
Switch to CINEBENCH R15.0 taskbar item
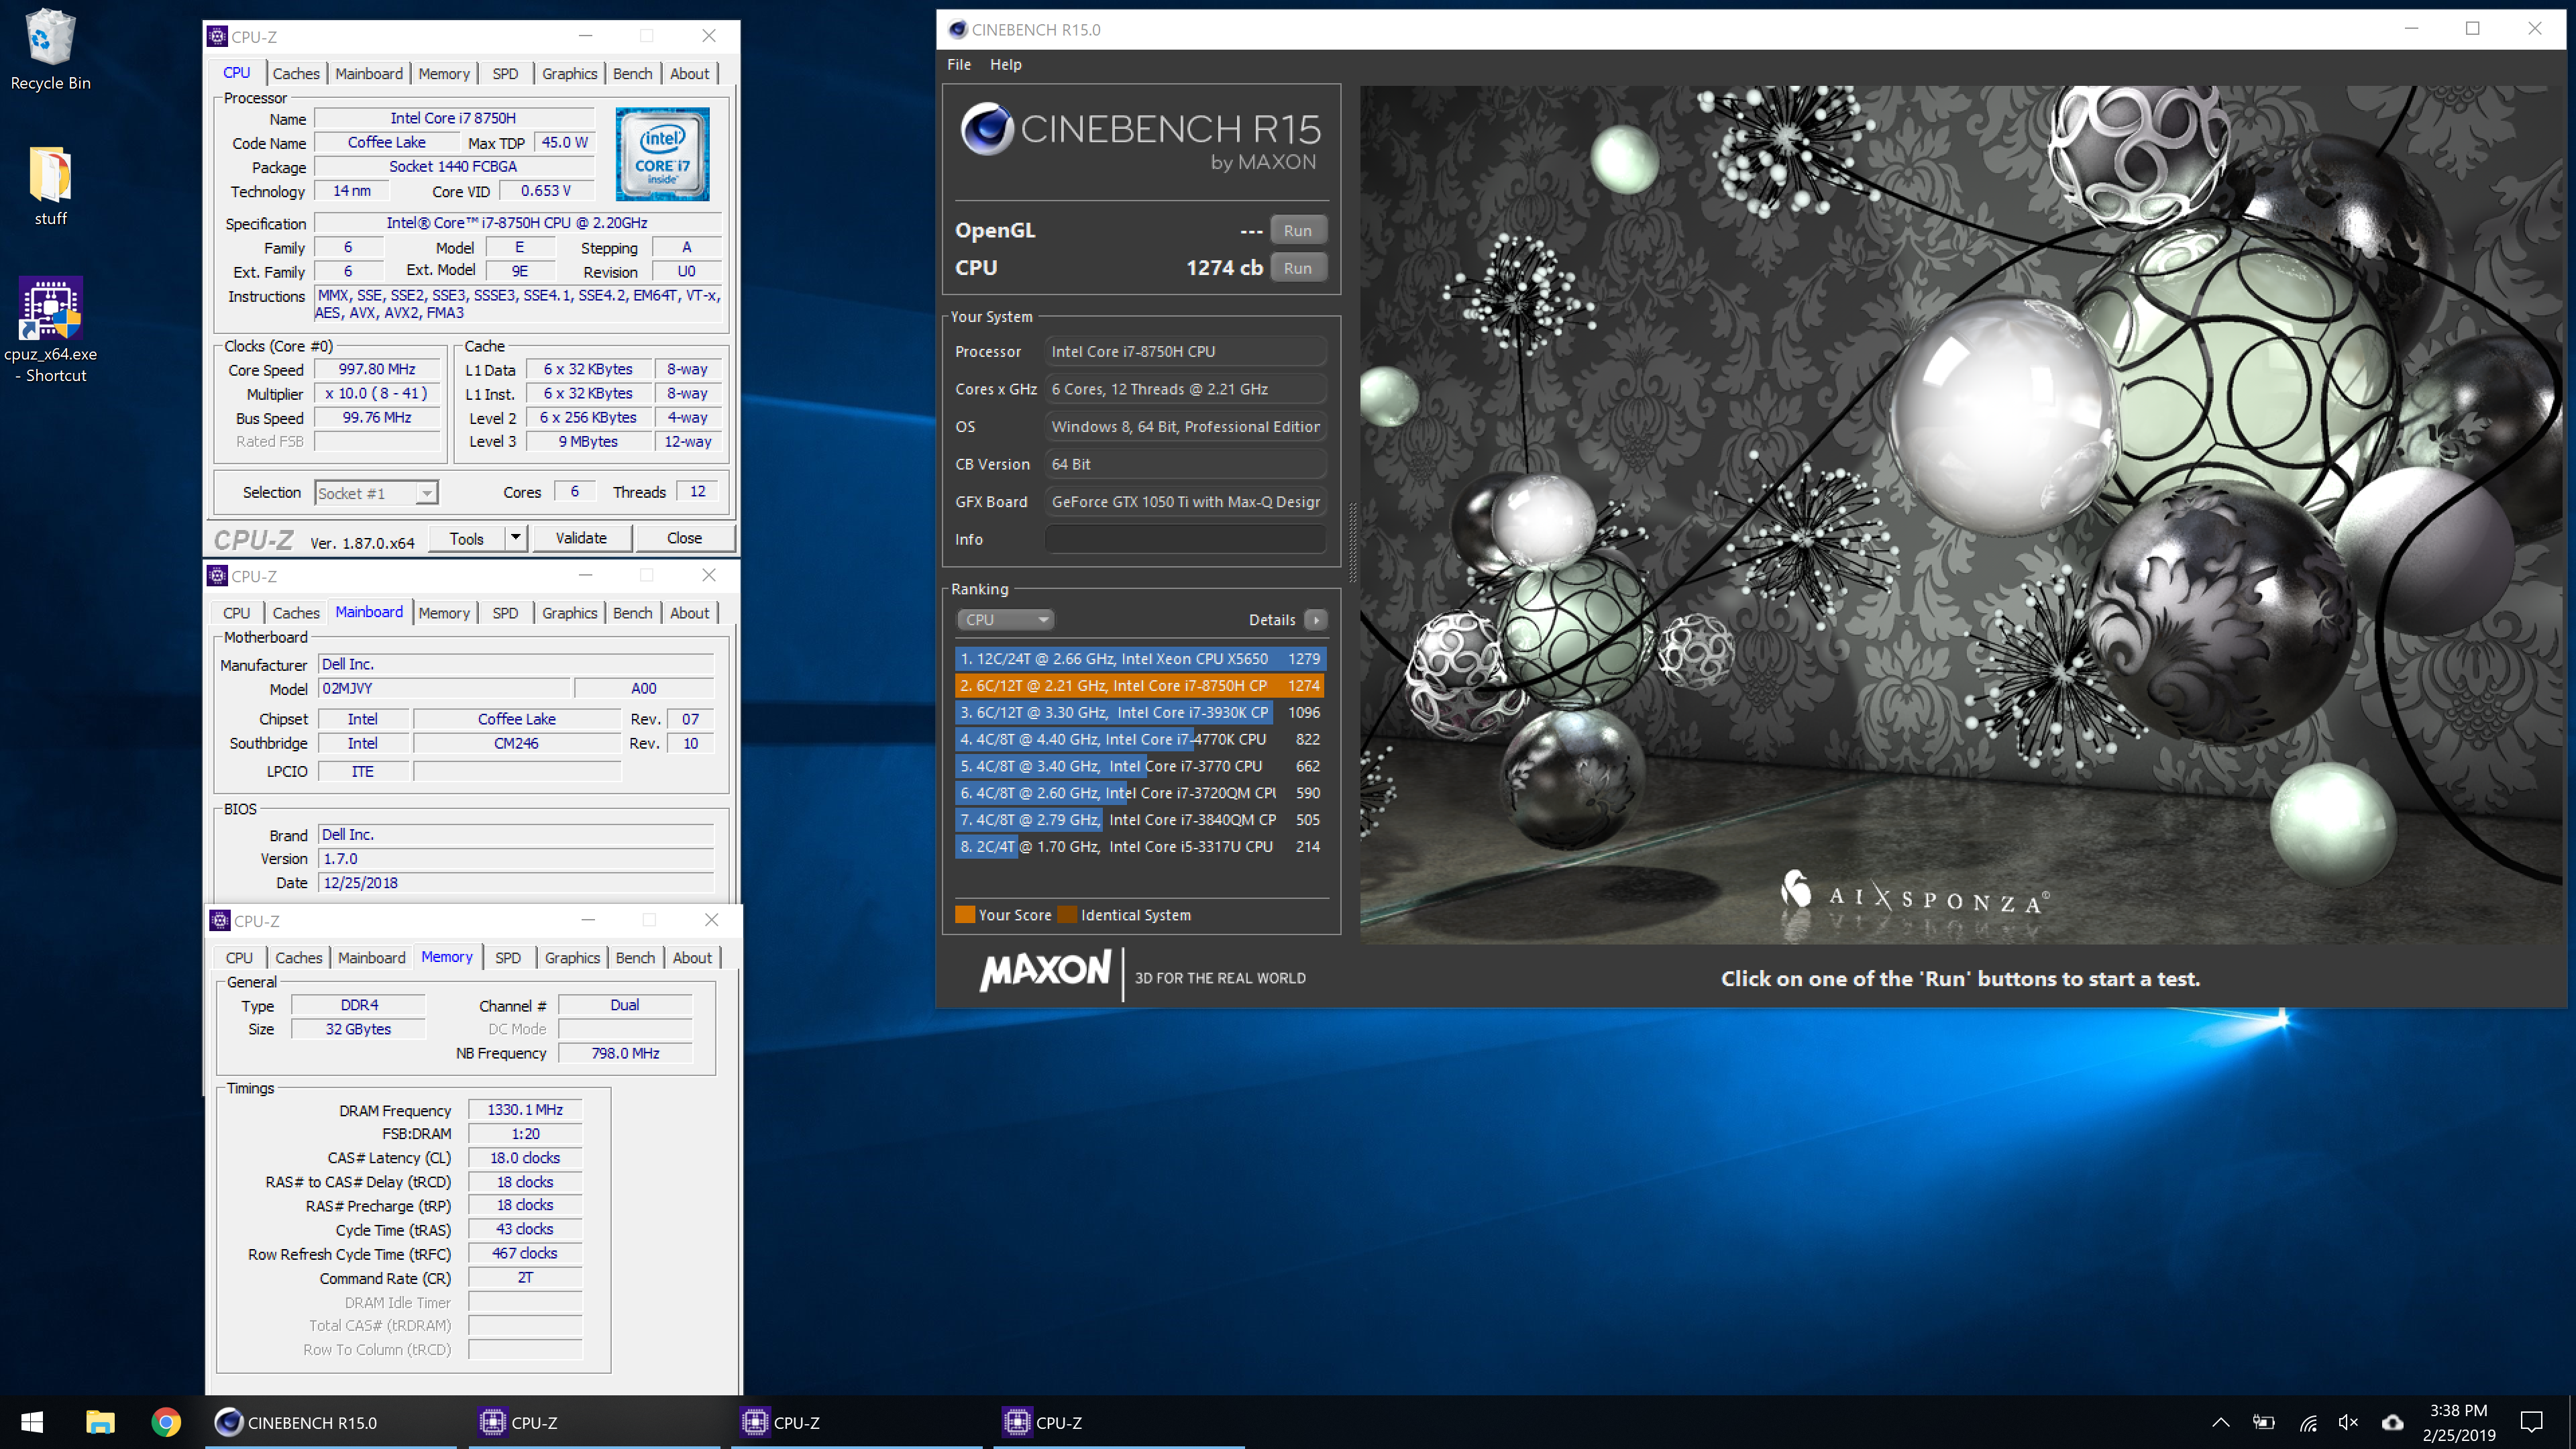331,1422
